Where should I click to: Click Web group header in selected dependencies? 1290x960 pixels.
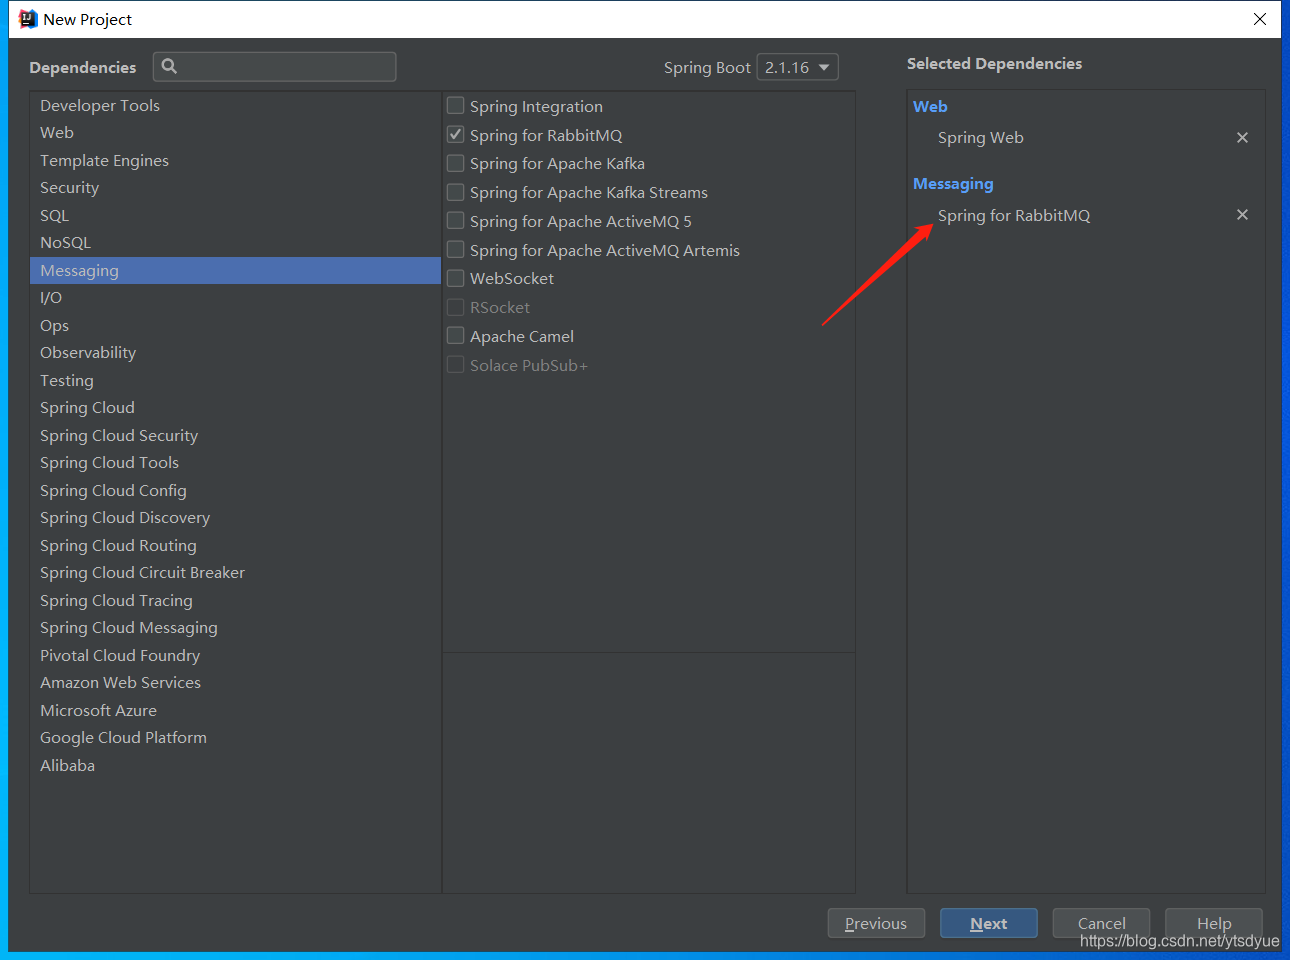click(930, 106)
